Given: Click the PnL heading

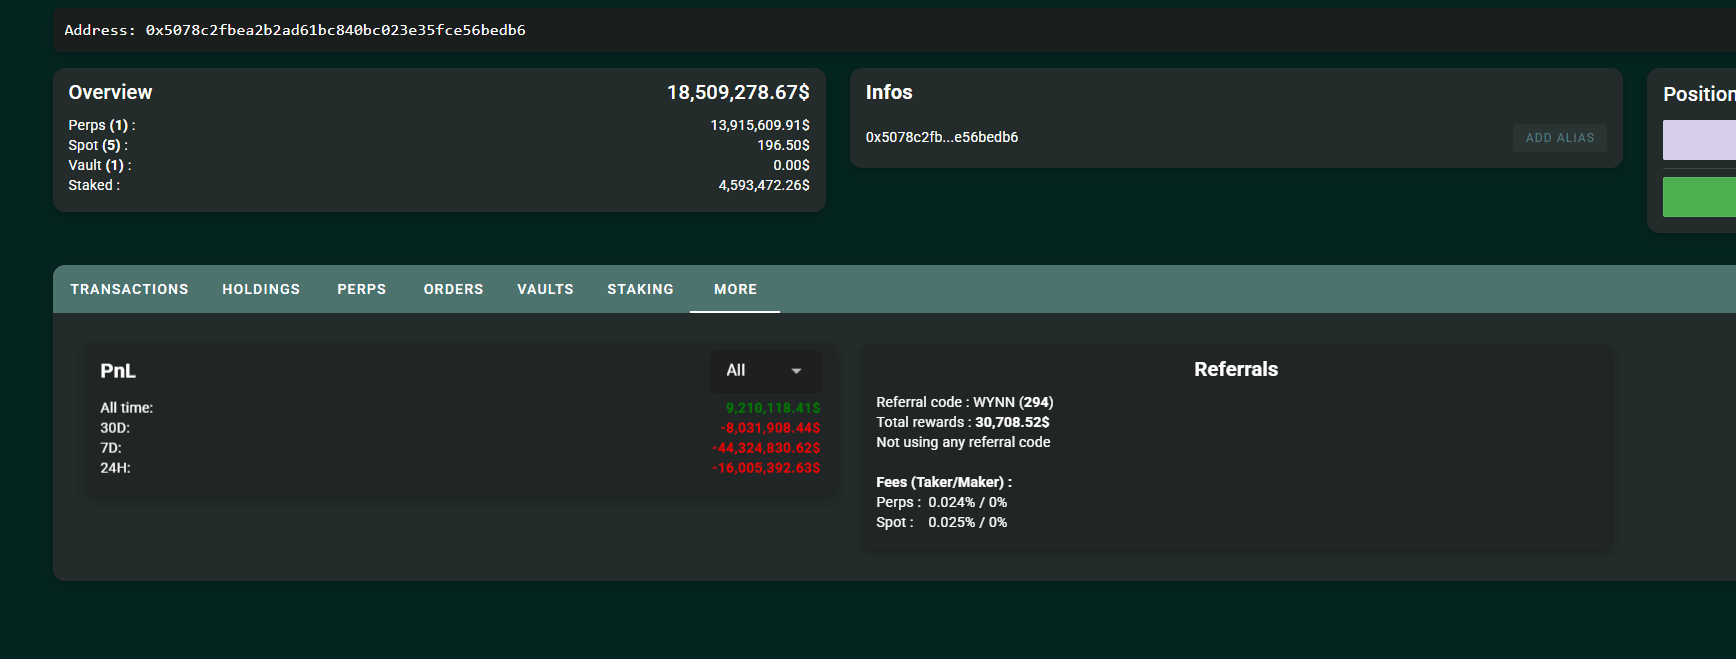Looking at the screenshot, I should coord(118,371).
